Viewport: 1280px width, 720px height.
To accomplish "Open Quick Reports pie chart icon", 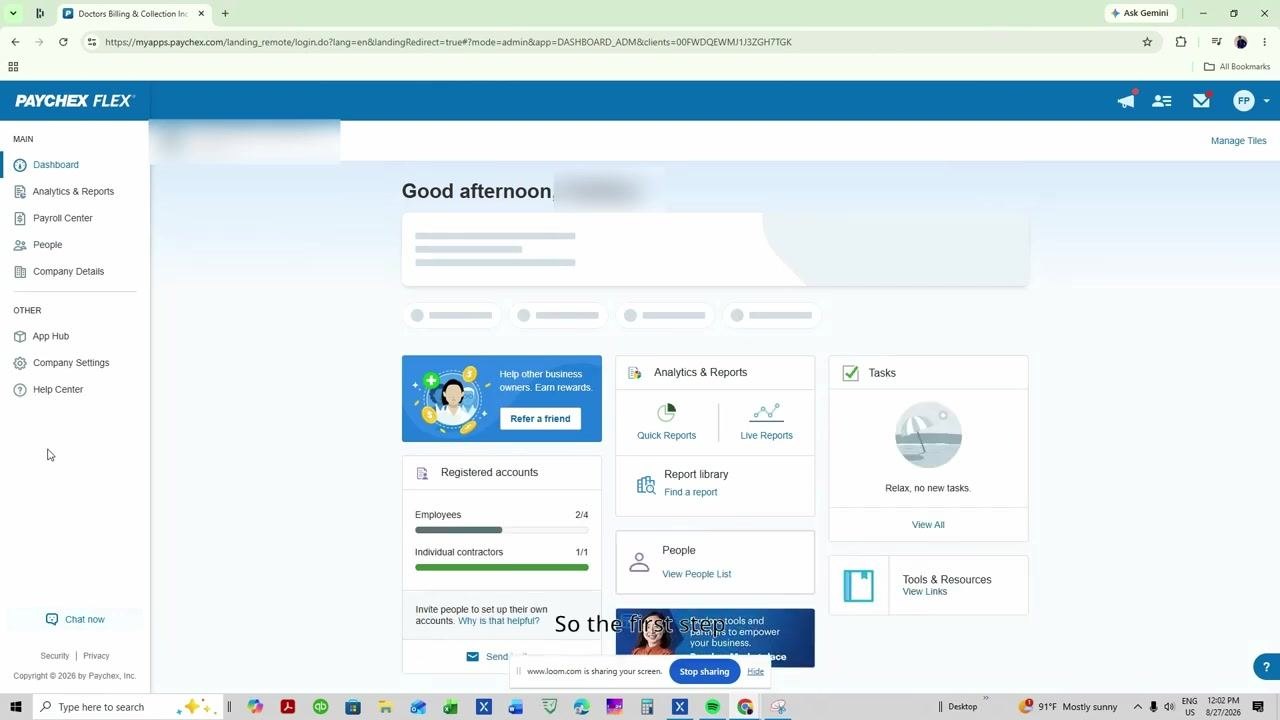I will point(666,412).
